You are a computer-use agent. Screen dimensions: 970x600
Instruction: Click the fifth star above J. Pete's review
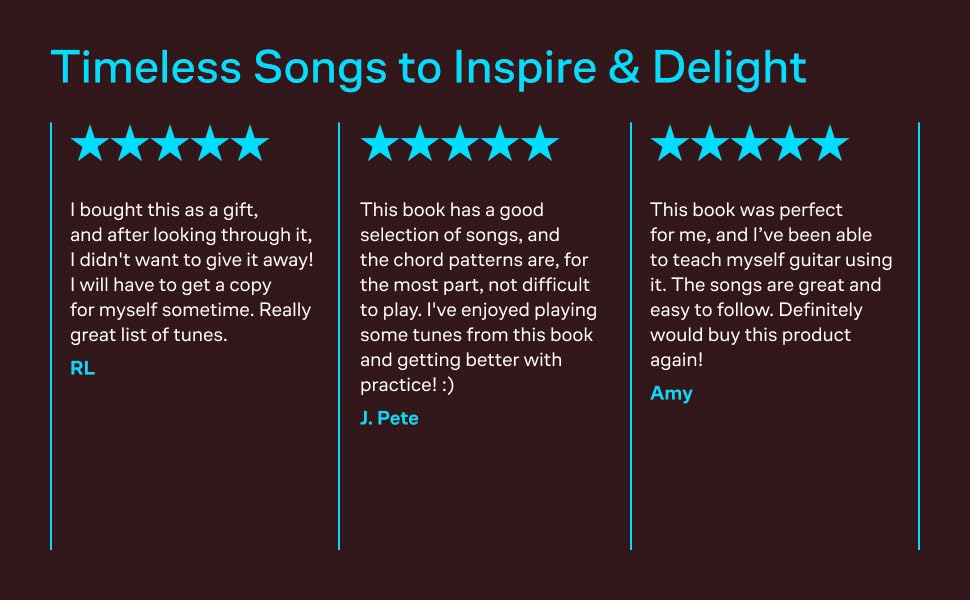point(540,144)
